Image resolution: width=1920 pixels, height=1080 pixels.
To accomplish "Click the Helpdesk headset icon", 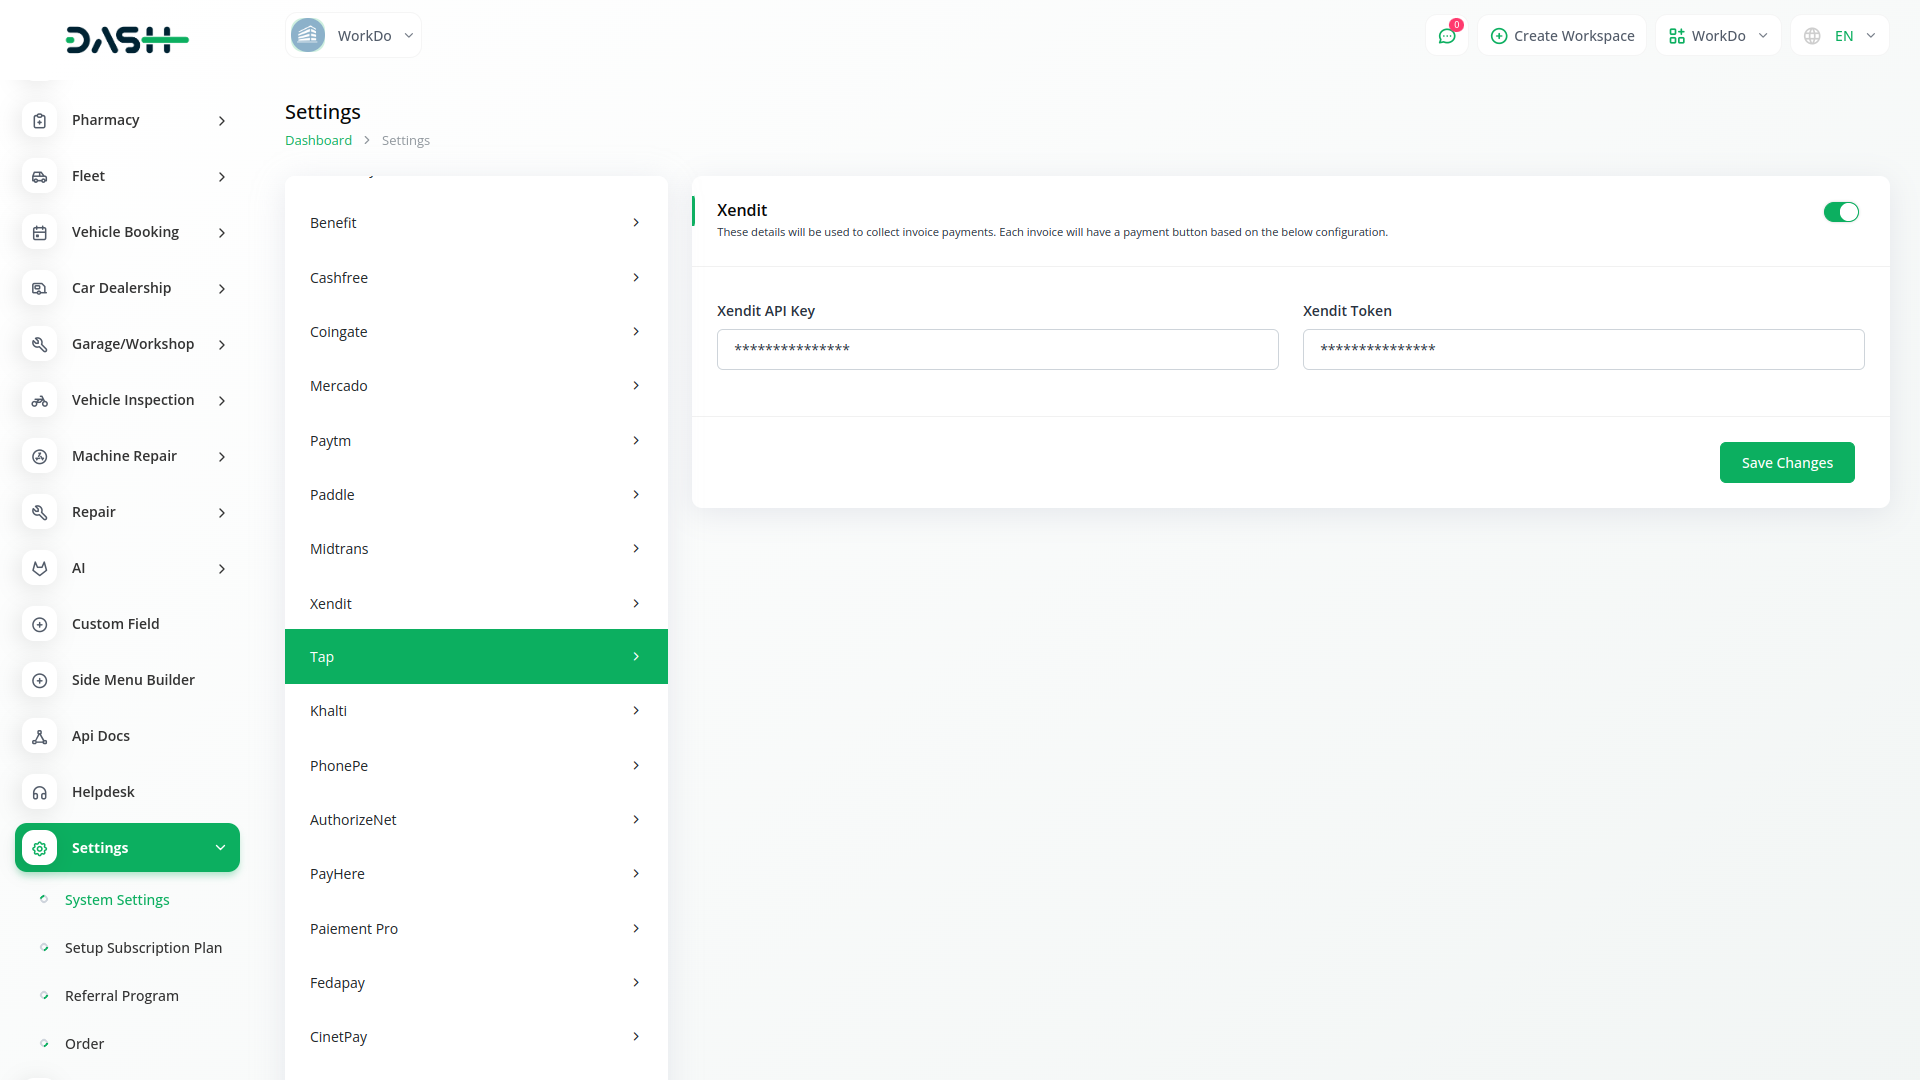I will coord(40,793).
